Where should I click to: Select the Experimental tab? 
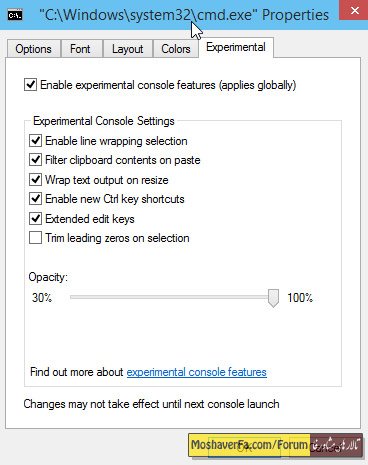236,47
